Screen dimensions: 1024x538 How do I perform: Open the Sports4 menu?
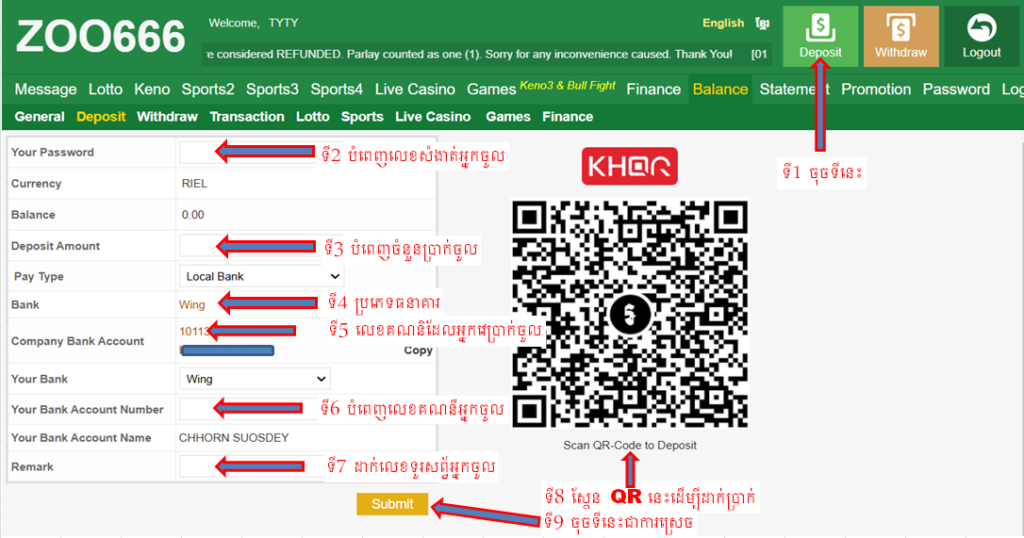pyautogui.click(x=336, y=89)
